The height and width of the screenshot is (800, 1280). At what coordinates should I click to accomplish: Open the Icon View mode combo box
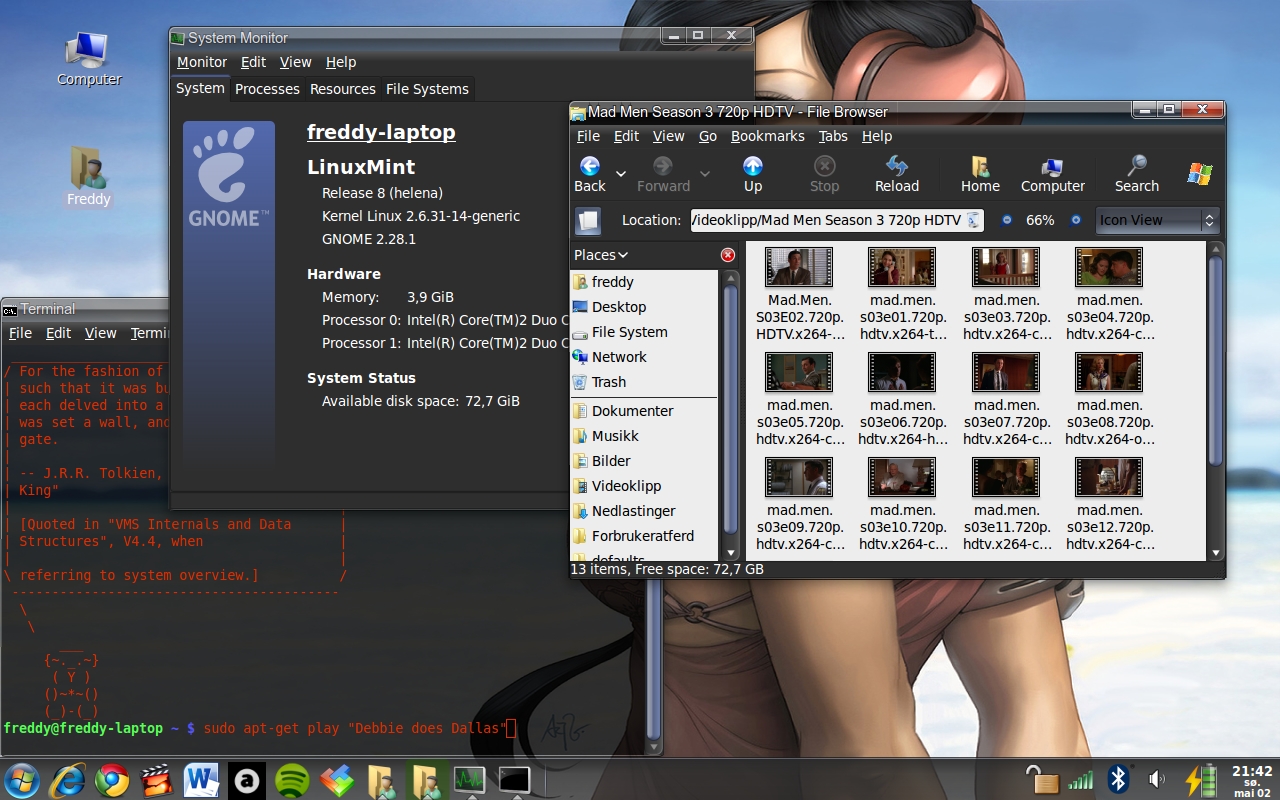pyautogui.click(x=1157, y=220)
